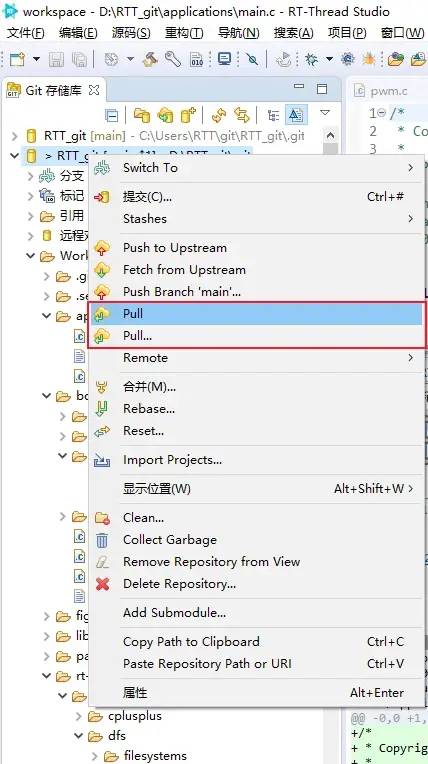Screen dimensions: 428x764
Task: Click the Collect Garbage trash icon
Action: pyautogui.click(x=102, y=540)
